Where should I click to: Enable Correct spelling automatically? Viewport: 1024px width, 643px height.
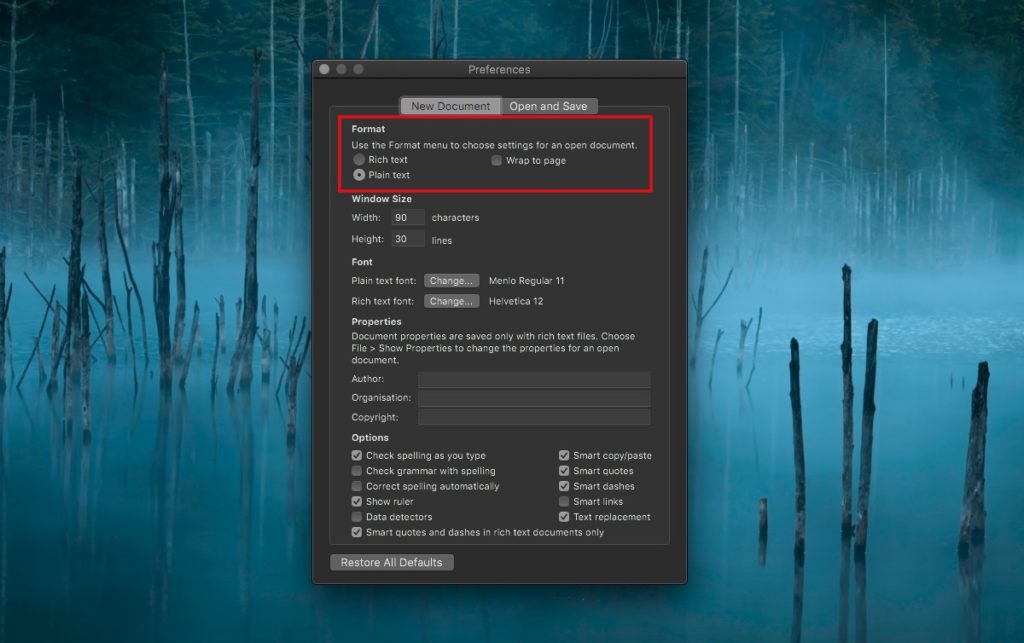(x=357, y=486)
